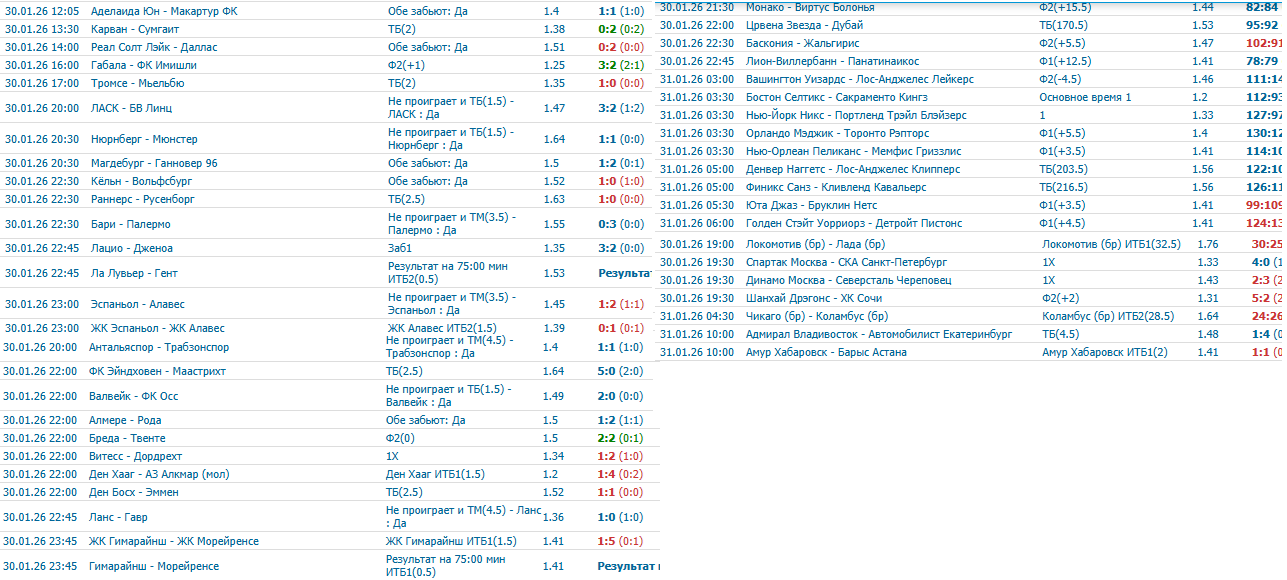This screenshot has height=580, width=1287.
Task: Select the Бари - Палермо match row
Action: [x=130, y=224]
